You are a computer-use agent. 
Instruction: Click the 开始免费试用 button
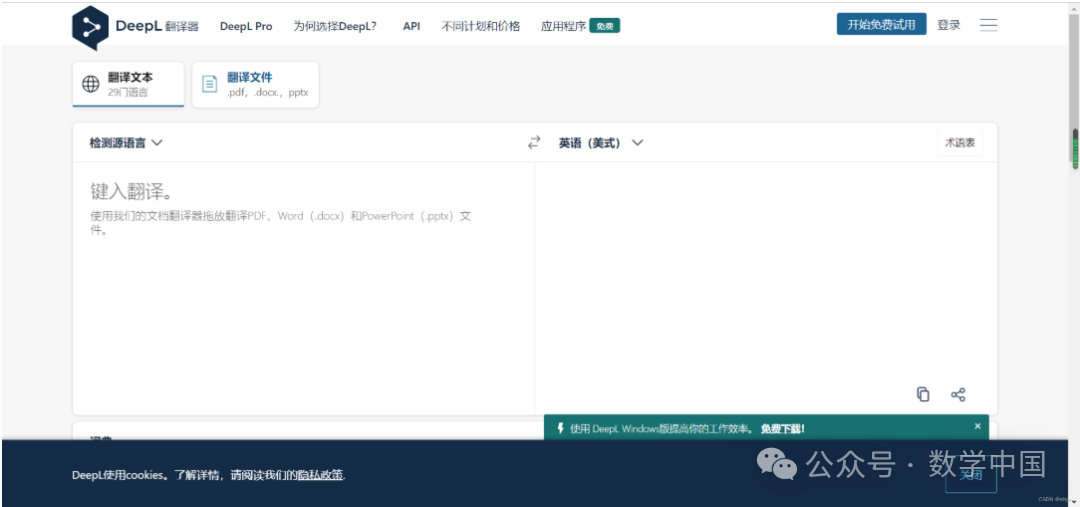click(x=882, y=24)
